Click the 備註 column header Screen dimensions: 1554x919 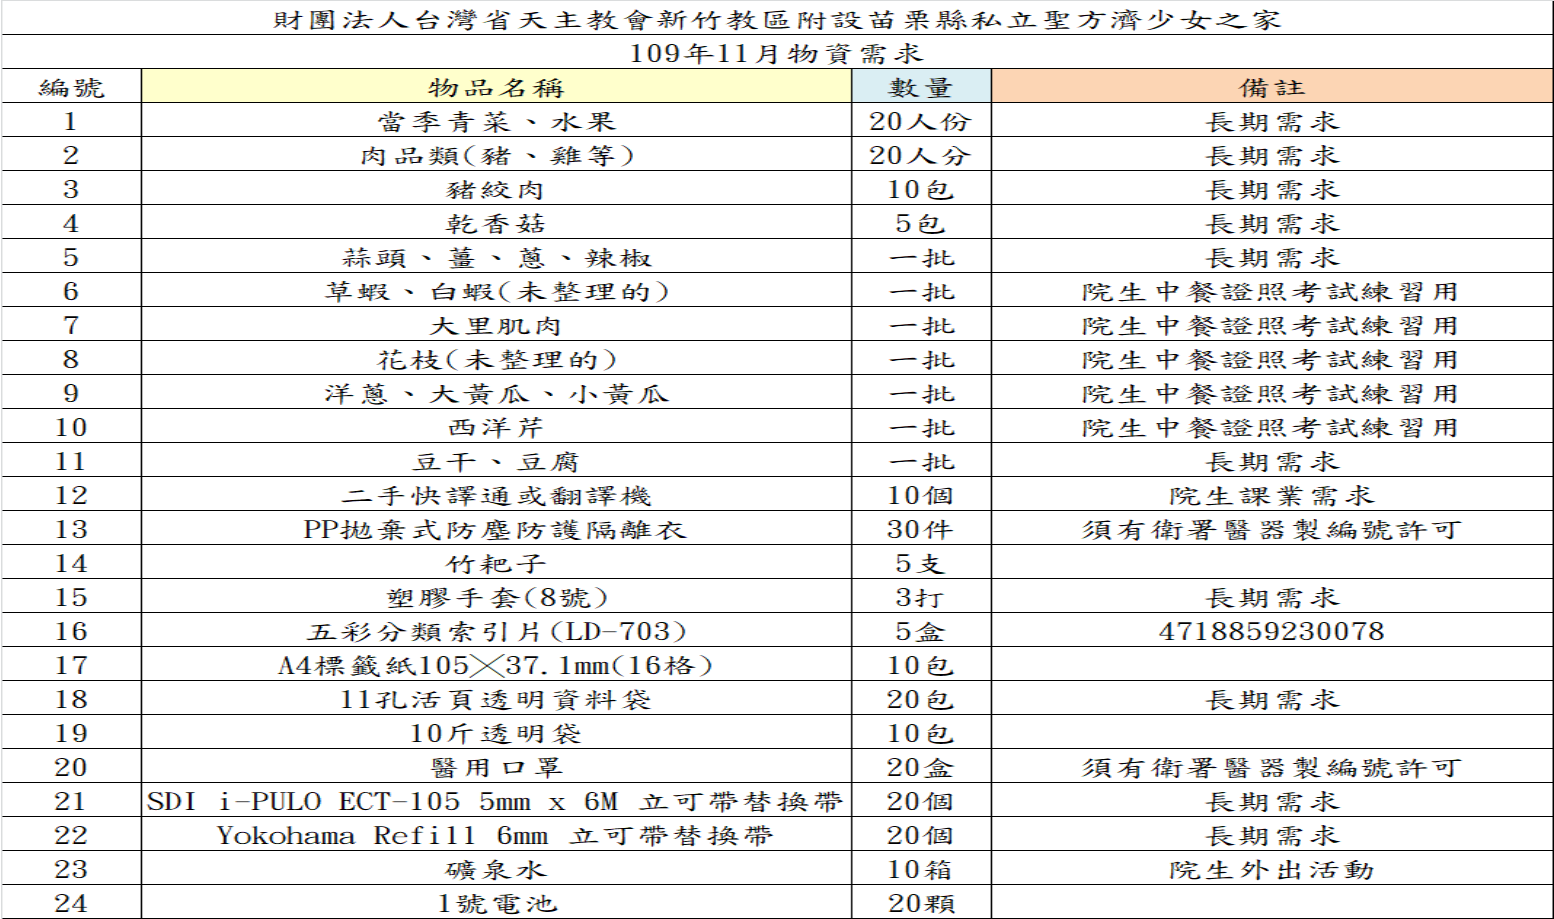click(x=1272, y=87)
